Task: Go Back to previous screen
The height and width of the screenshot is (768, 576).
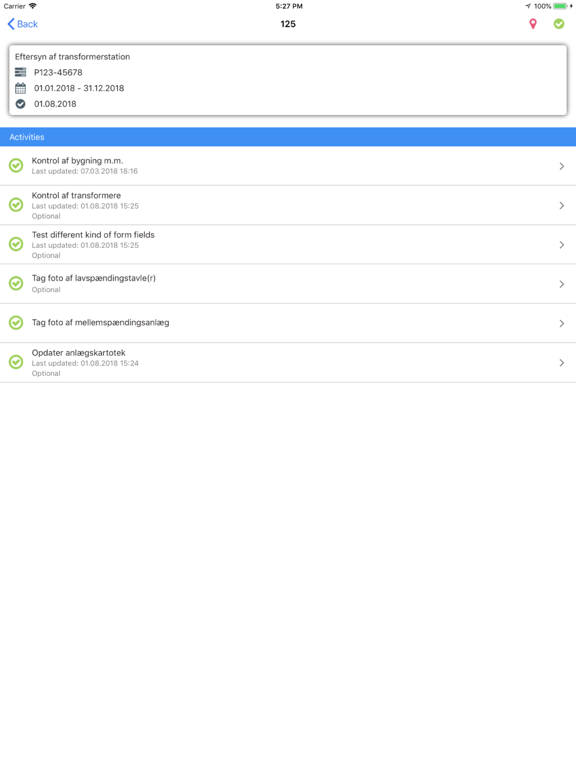Action: tap(23, 24)
